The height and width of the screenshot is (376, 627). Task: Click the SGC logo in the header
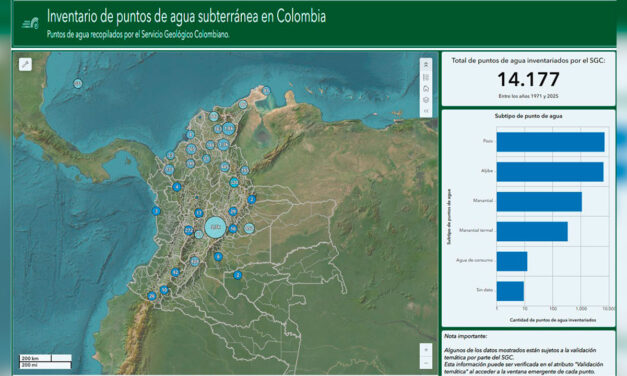[x=30, y=23]
